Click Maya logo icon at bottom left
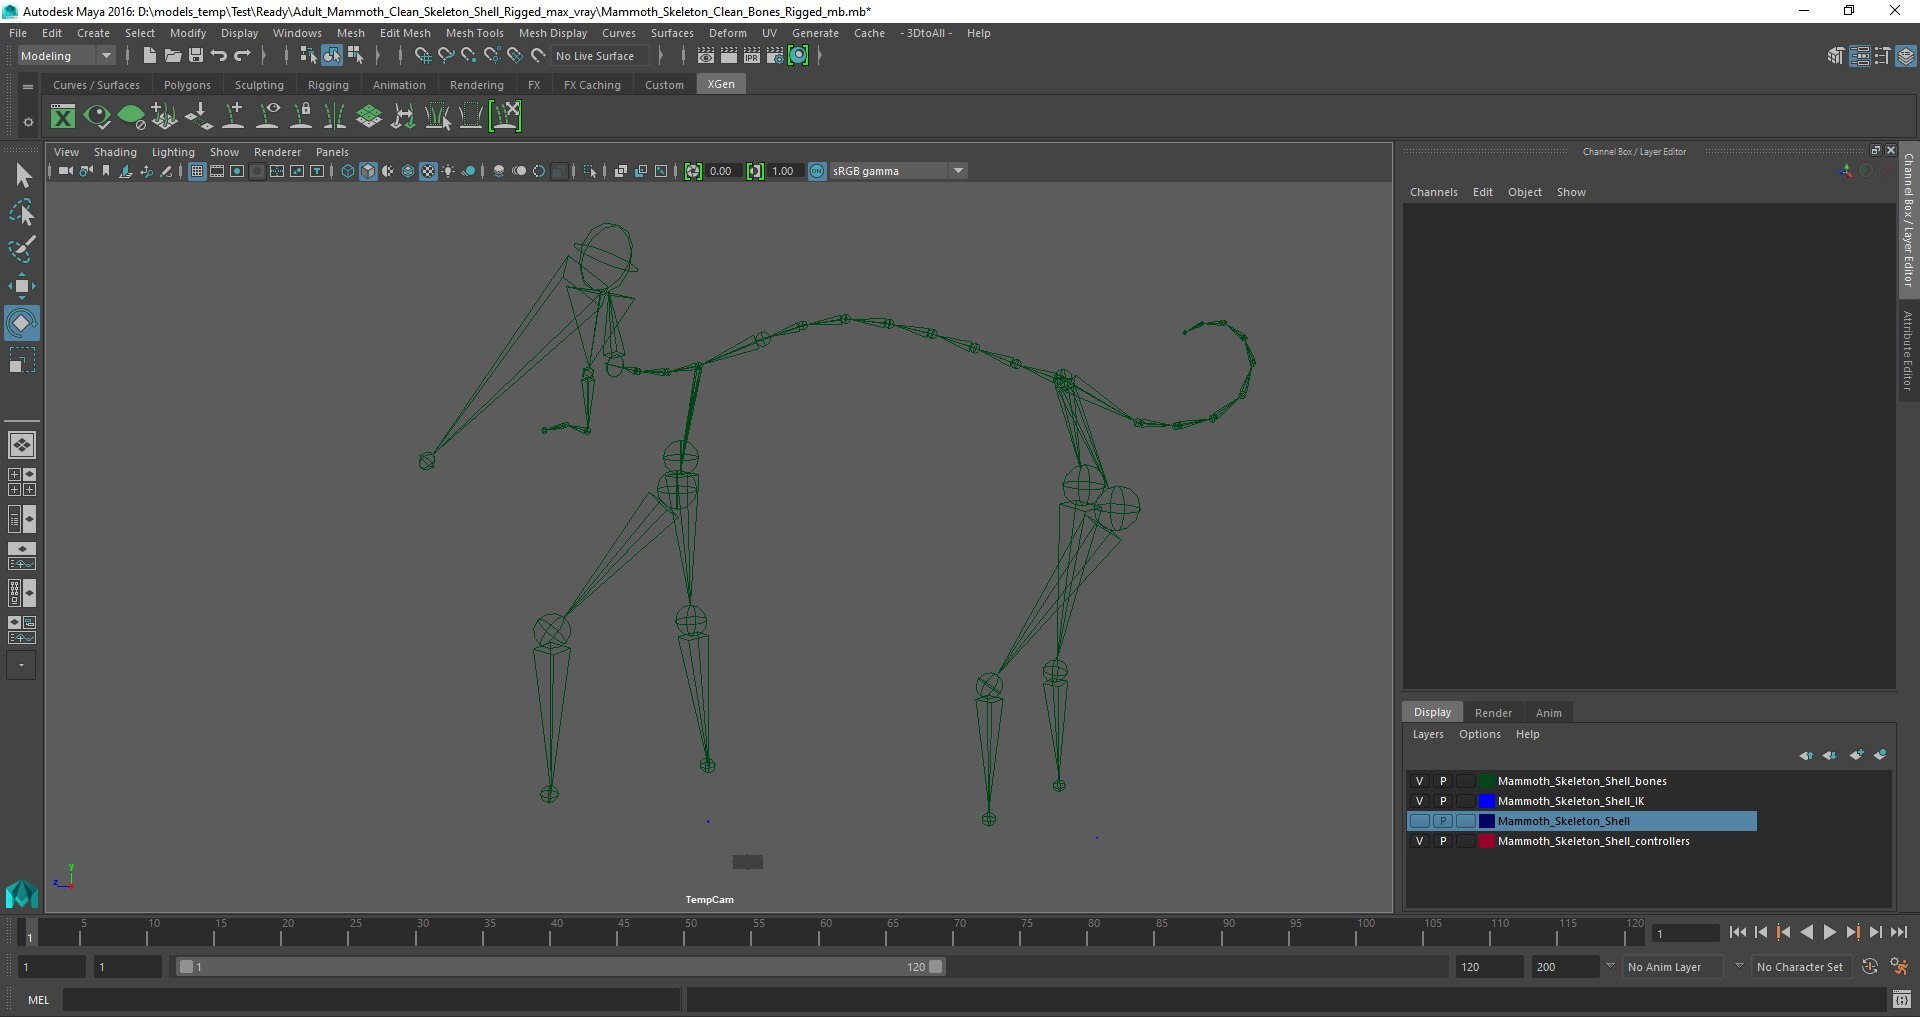 click(x=22, y=893)
